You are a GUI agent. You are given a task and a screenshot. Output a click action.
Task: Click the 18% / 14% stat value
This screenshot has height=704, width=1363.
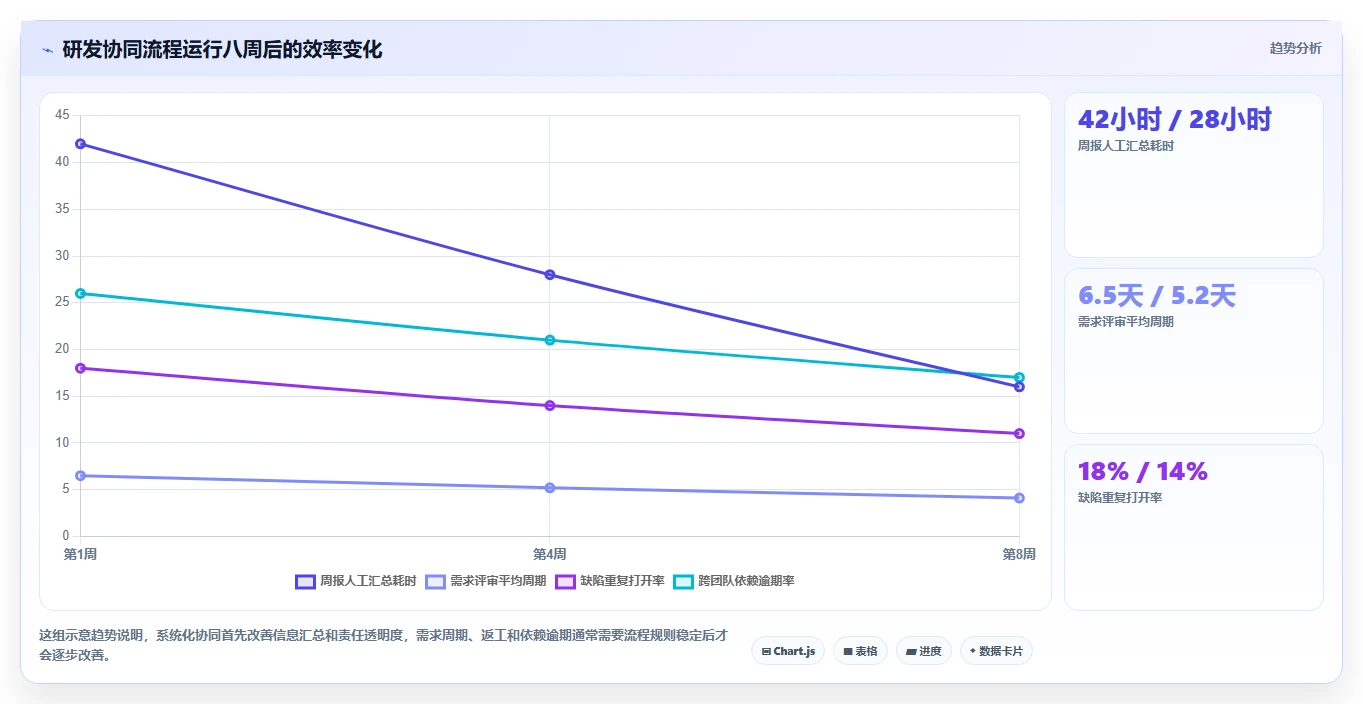1143,471
